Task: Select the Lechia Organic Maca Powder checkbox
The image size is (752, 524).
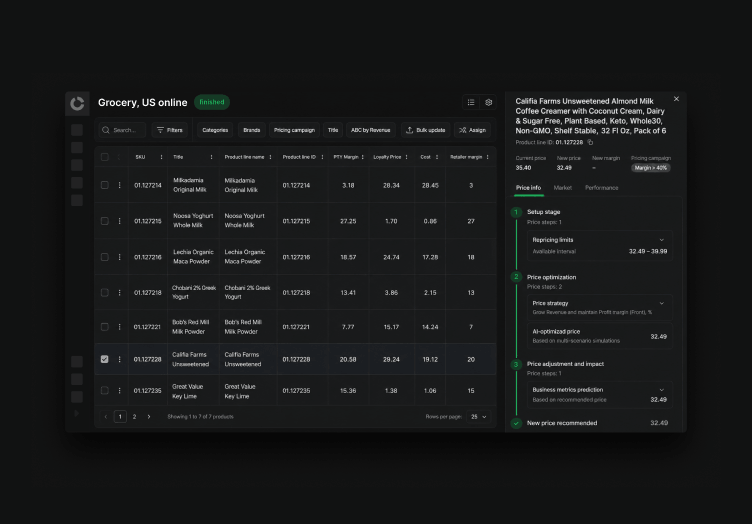Action: pos(105,257)
